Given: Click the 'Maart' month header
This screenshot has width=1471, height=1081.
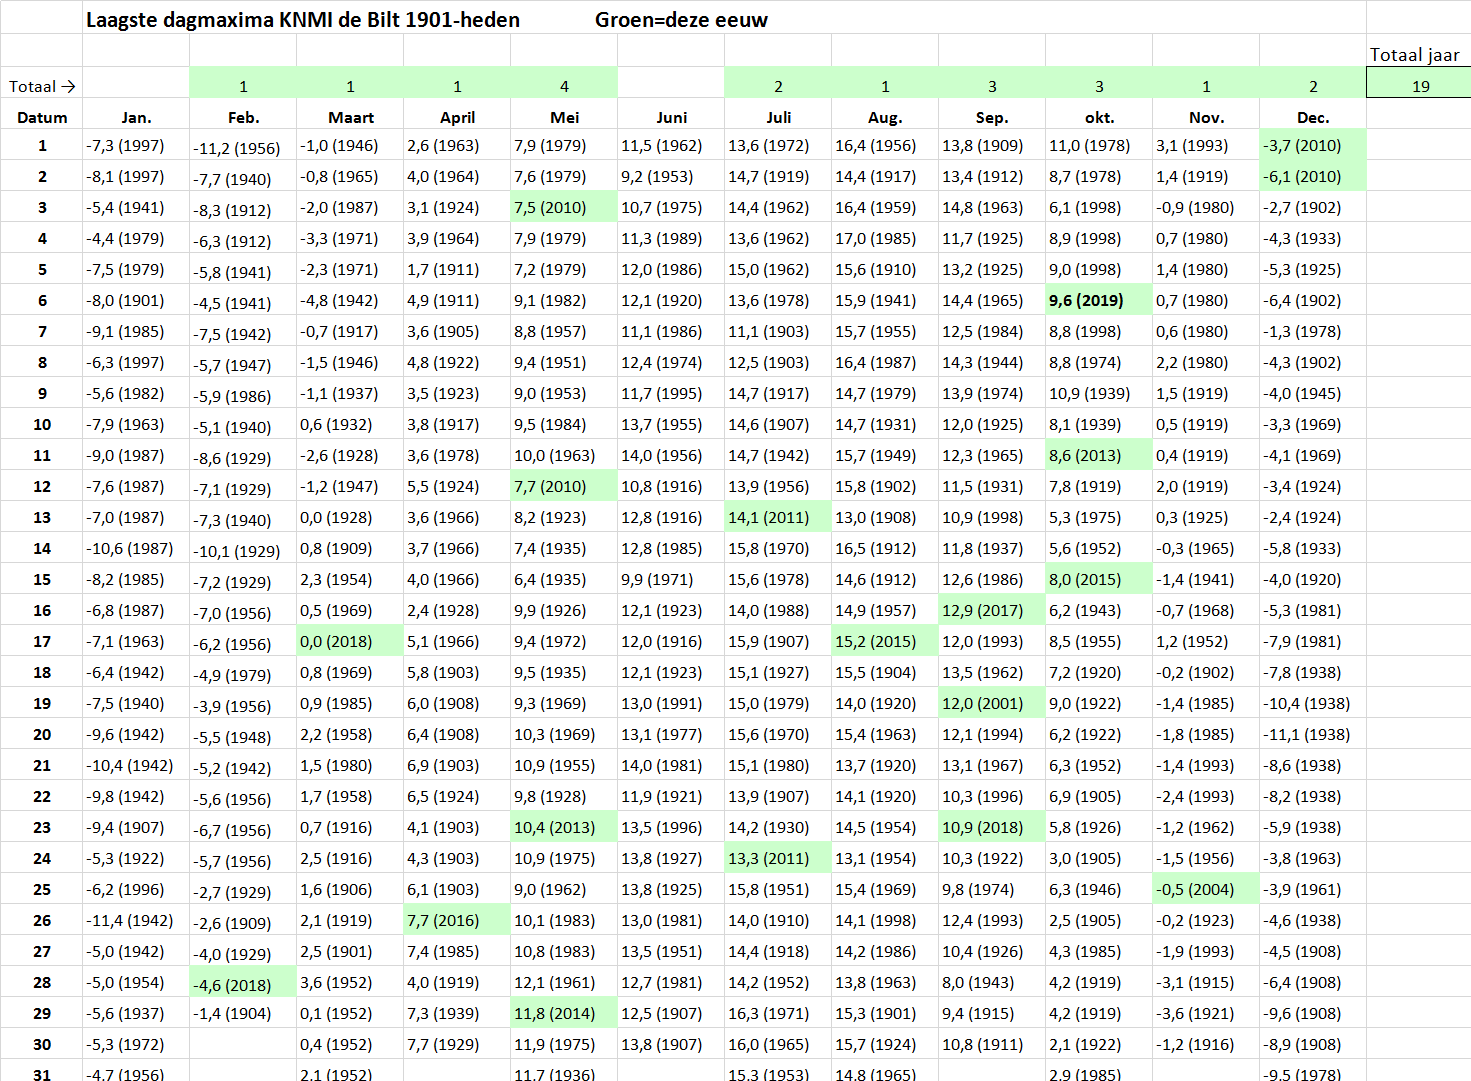Looking at the screenshot, I should pyautogui.click(x=350, y=117).
